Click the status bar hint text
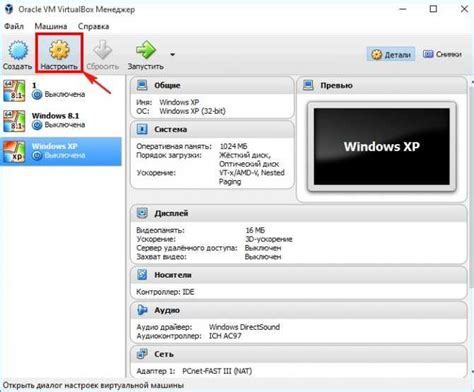Screen dimensions: 474x392 pos(93,386)
